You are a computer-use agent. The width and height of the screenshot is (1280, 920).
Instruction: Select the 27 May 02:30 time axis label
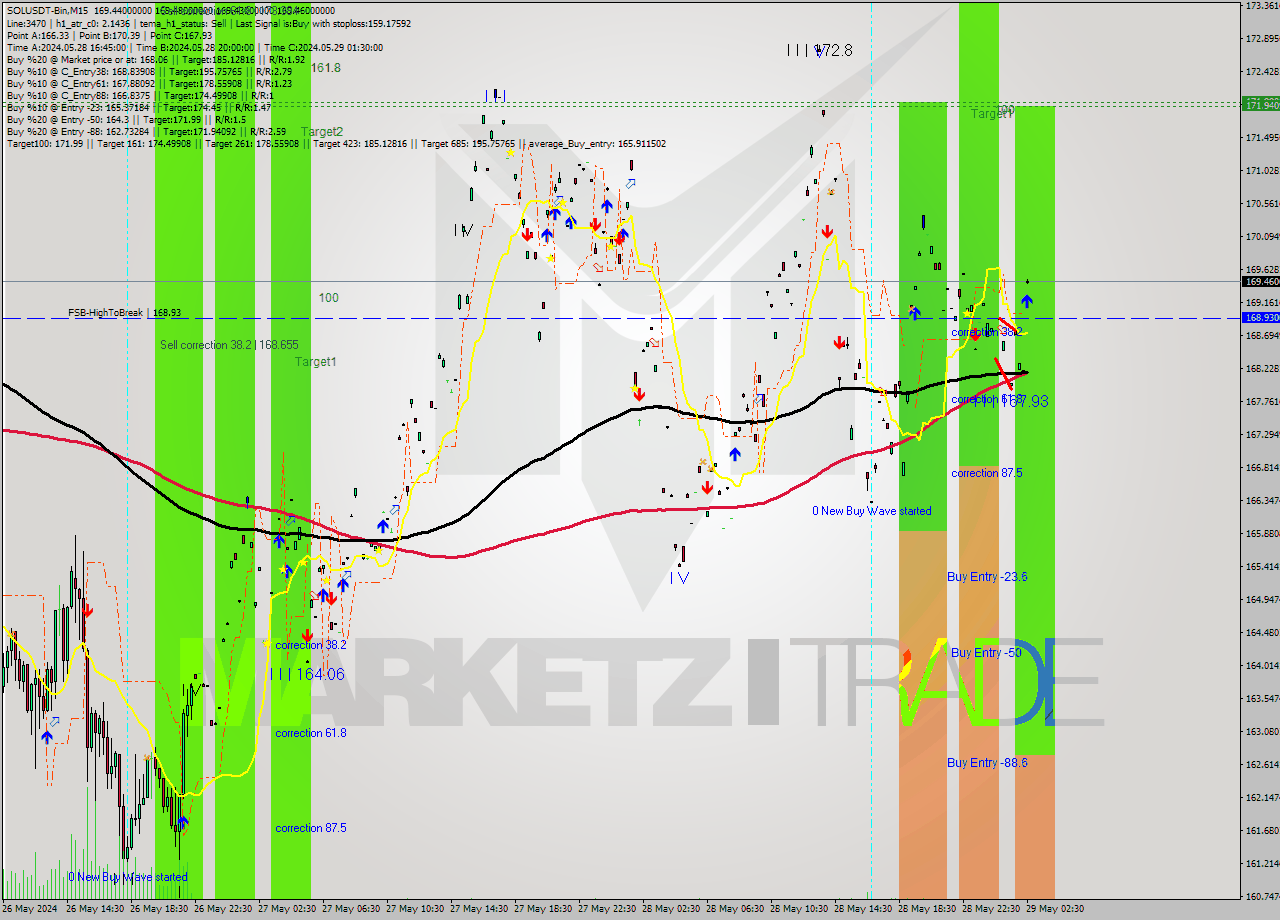pos(288,909)
